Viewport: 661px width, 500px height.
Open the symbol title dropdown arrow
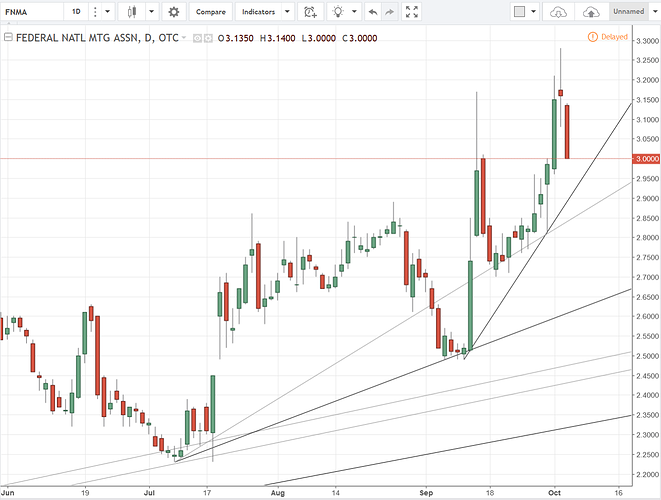point(184,38)
